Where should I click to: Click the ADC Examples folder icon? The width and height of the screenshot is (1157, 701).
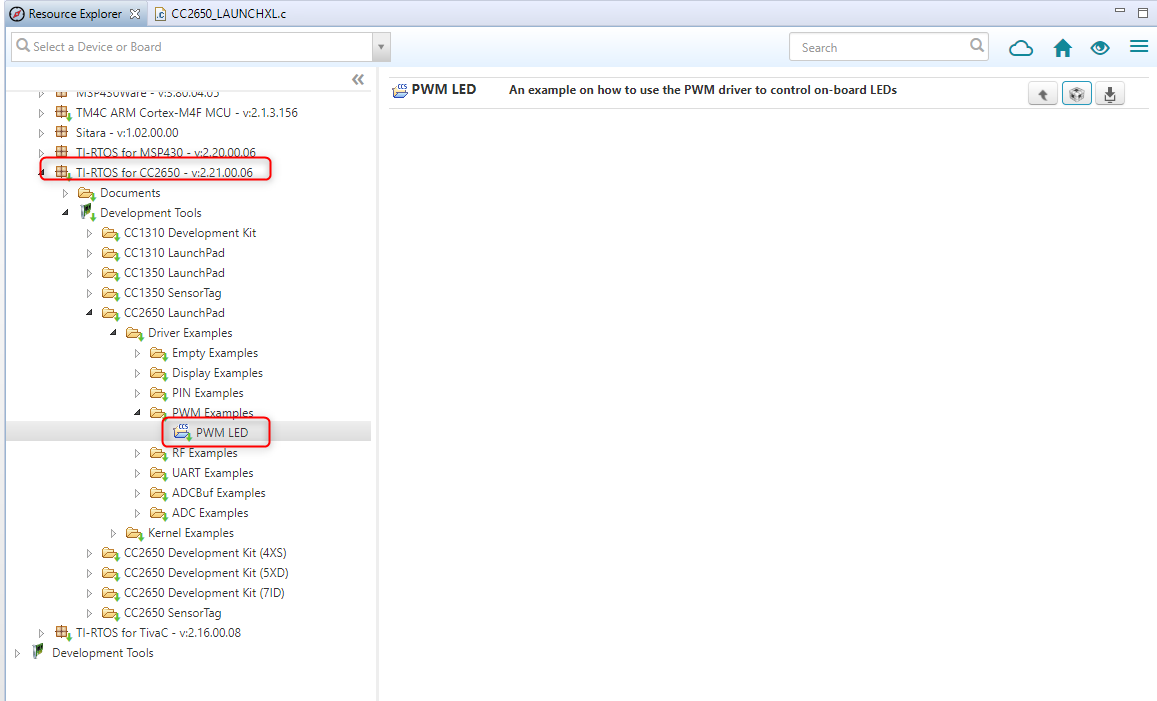tap(159, 513)
